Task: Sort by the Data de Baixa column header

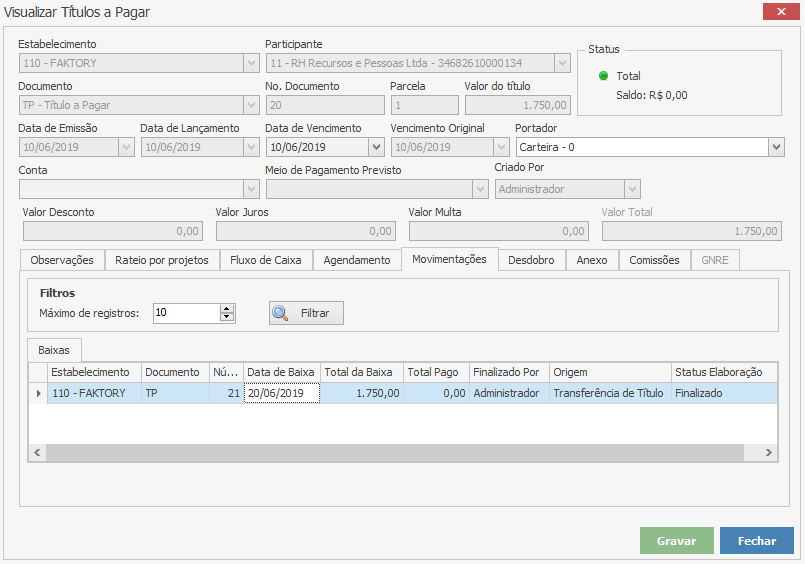Action: (x=280, y=372)
